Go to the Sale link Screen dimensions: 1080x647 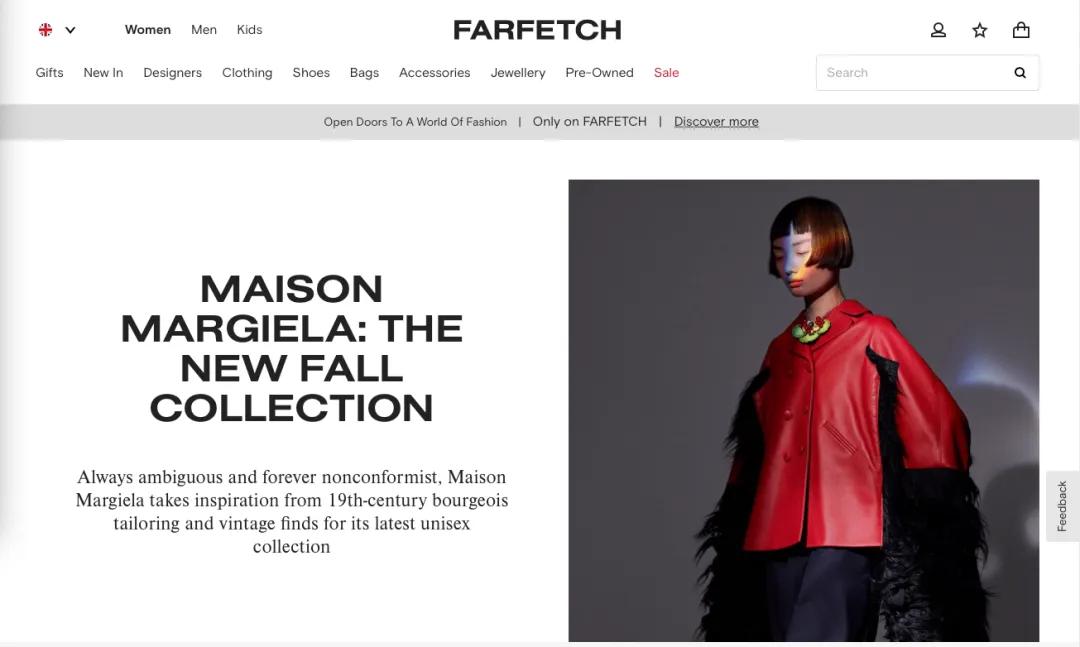click(x=666, y=72)
